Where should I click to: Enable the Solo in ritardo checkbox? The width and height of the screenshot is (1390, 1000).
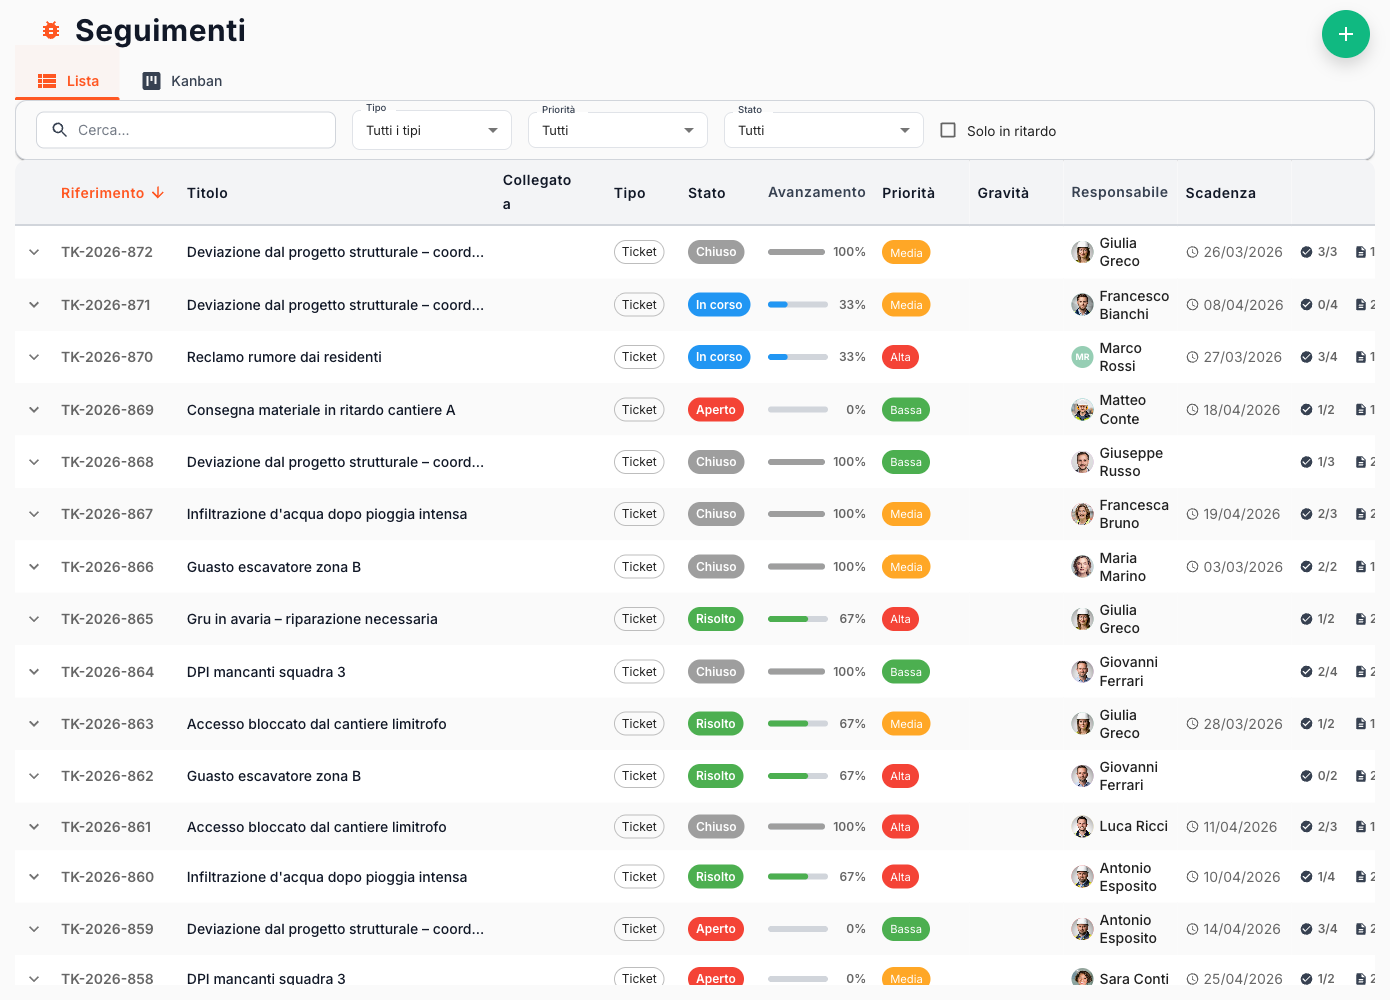[x=948, y=130]
